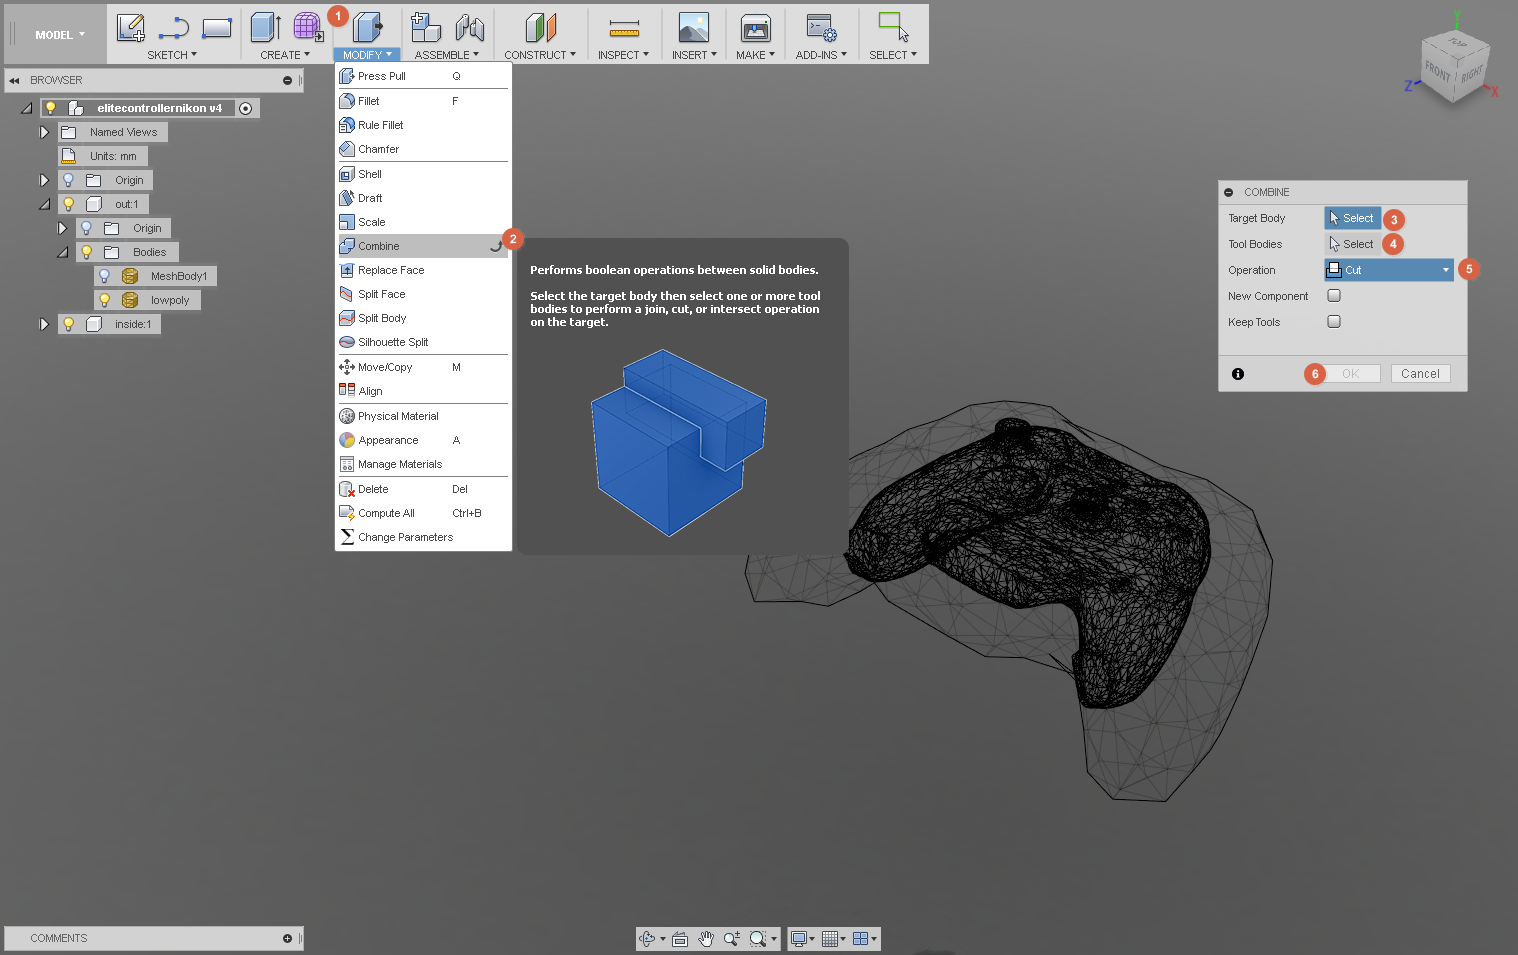
Task: Open the SKETCH dropdown menu
Action: tap(172, 55)
